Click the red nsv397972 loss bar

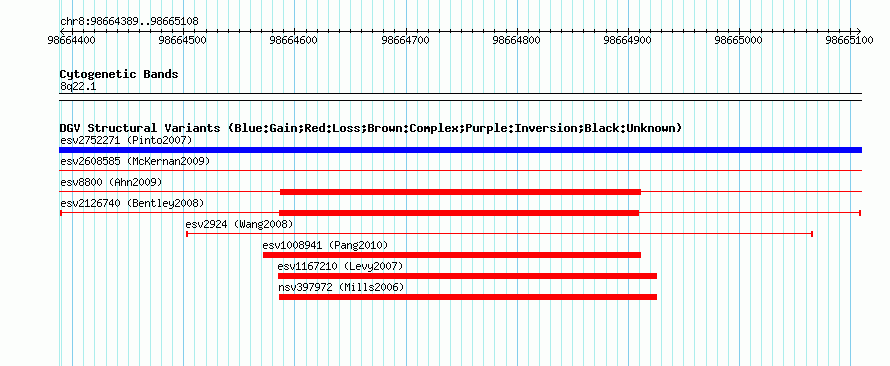(468, 297)
